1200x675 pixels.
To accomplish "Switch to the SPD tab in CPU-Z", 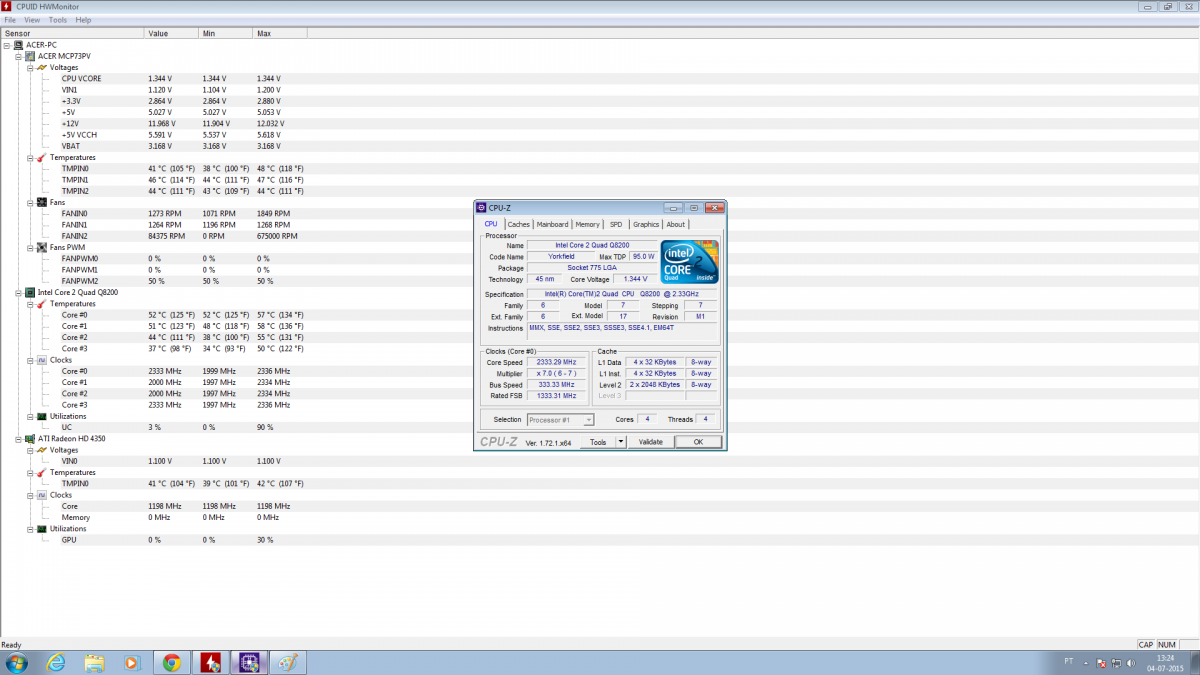I will [x=616, y=224].
